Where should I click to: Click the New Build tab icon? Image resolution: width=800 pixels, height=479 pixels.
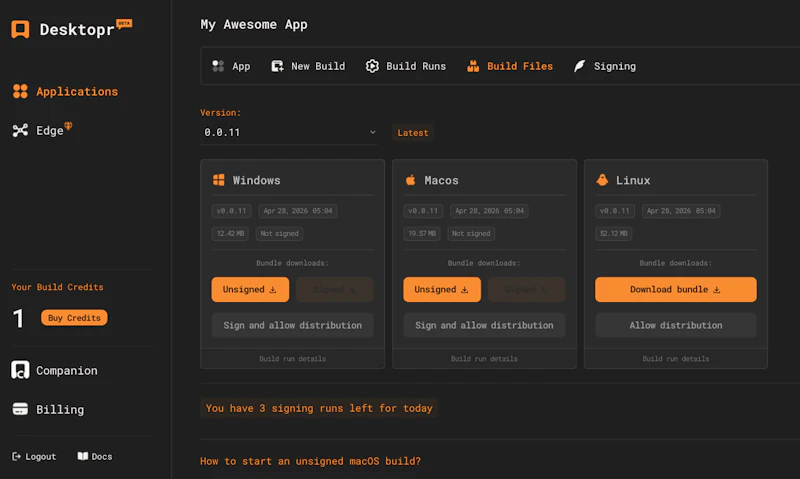point(278,66)
